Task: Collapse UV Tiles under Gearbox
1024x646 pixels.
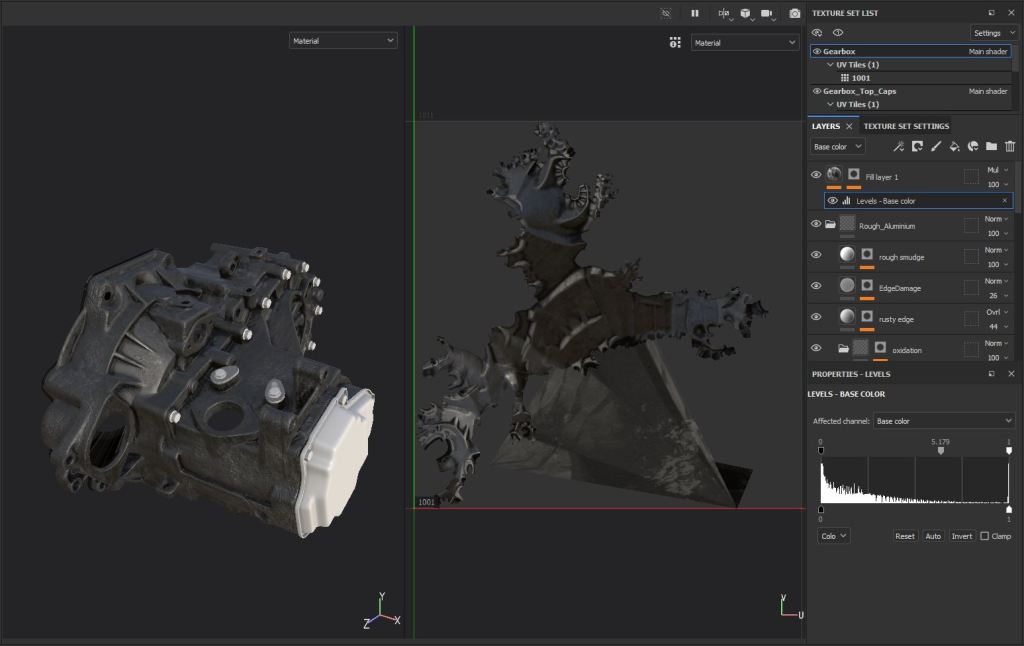Action: [x=830, y=65]
